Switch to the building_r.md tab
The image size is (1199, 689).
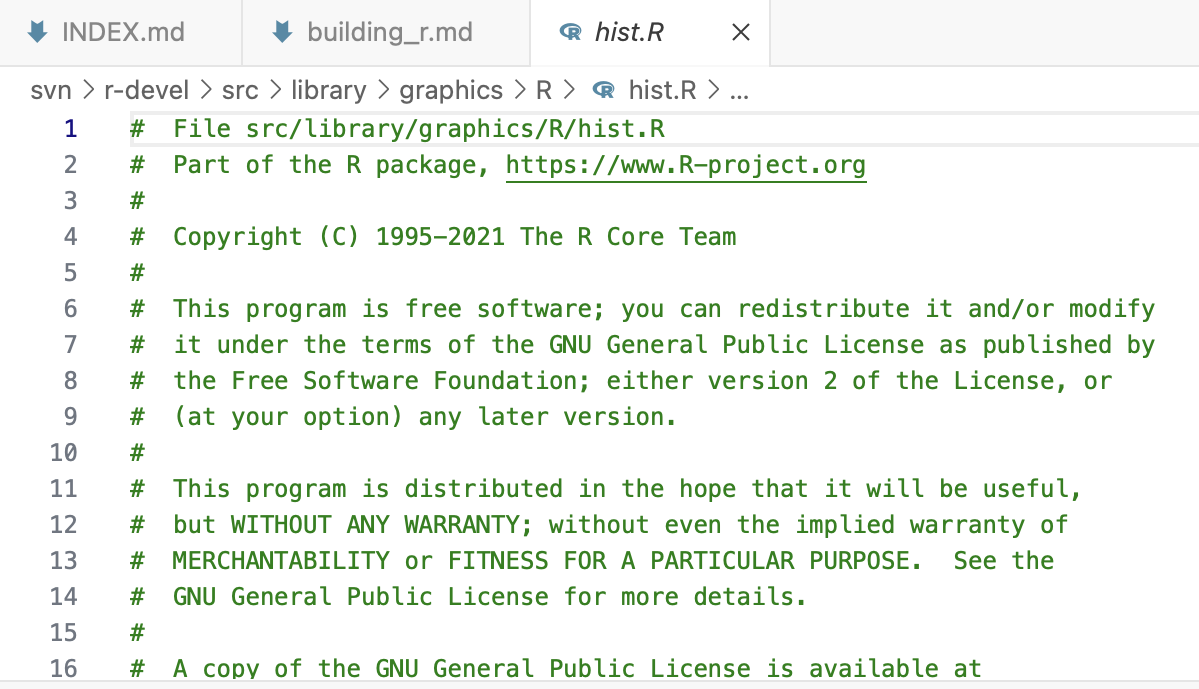tap(389, 32)
